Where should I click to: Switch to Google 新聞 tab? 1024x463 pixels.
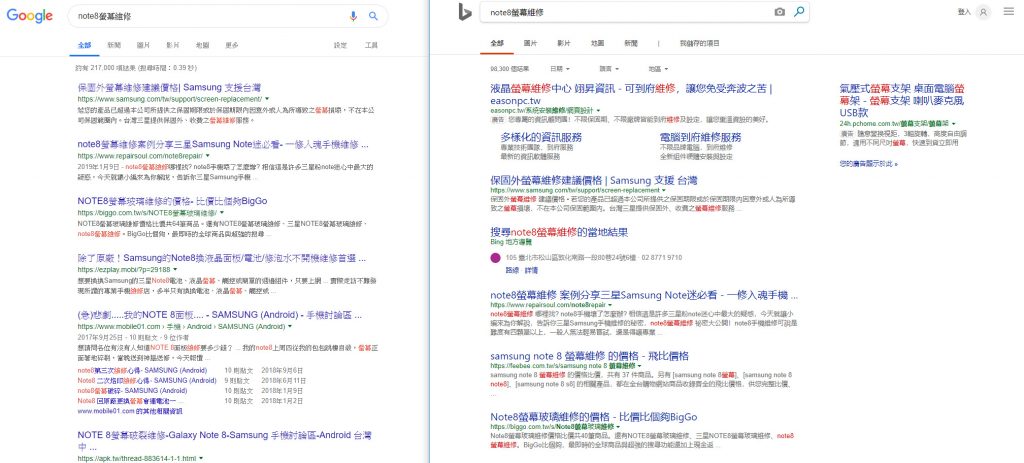(x=114, y=45)
